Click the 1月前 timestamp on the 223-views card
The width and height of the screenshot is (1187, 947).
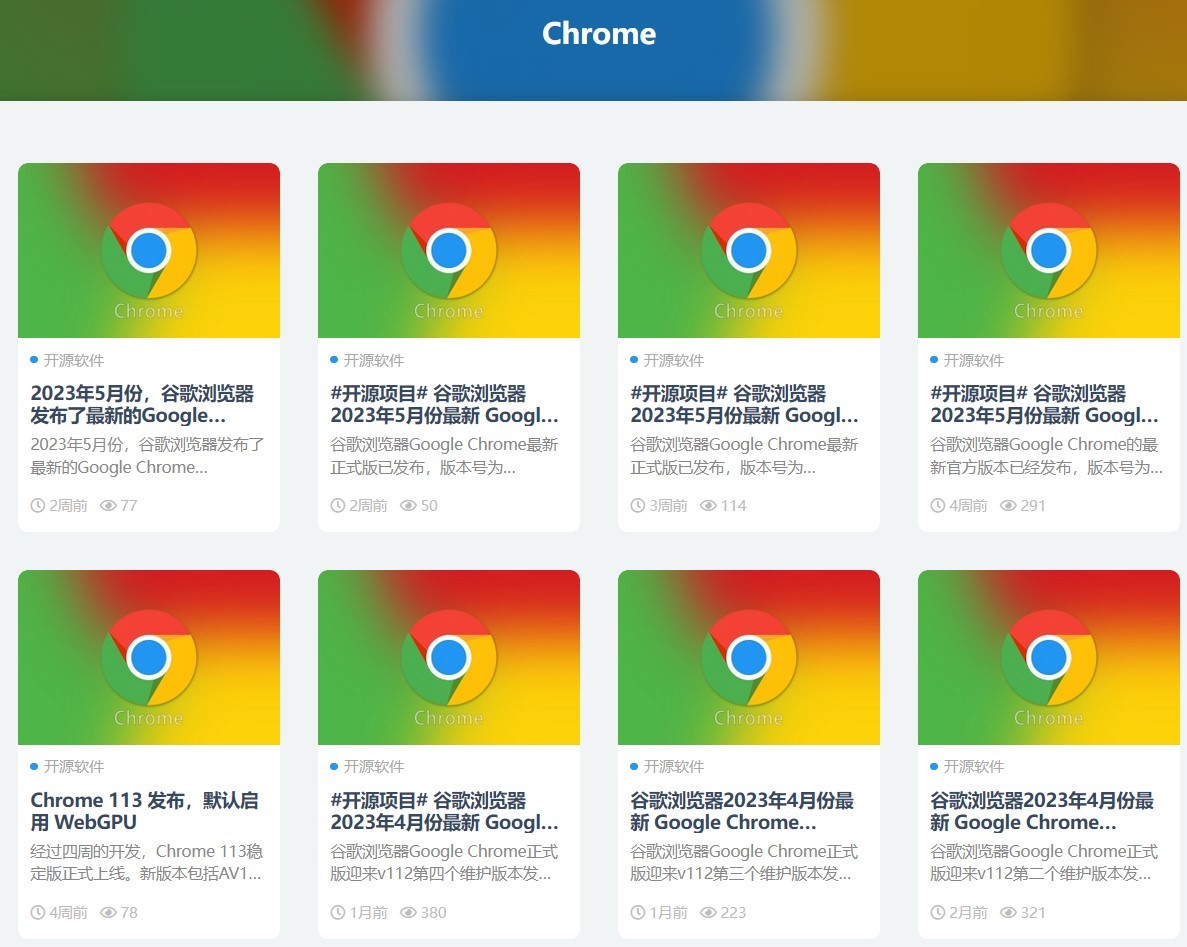(x=668, y=913)
